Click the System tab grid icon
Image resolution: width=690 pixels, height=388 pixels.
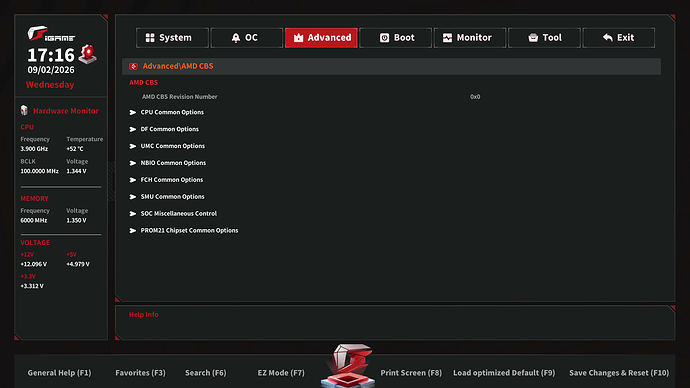150,38
